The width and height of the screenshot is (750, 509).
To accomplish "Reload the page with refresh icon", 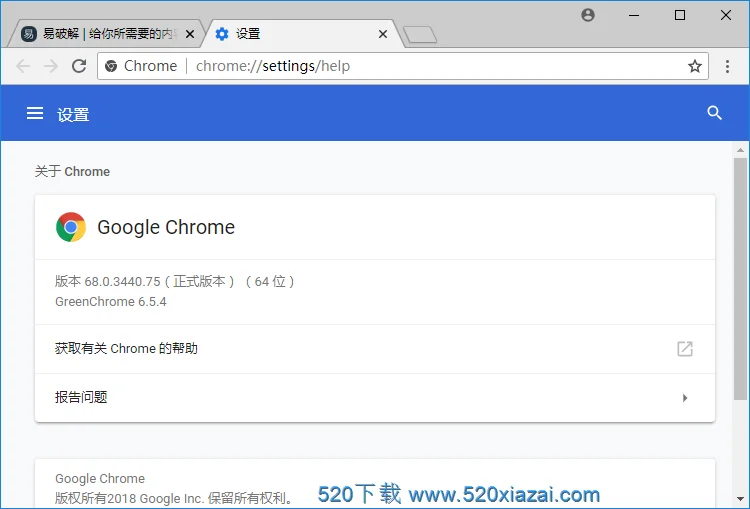I will click(x=79, y=66).
